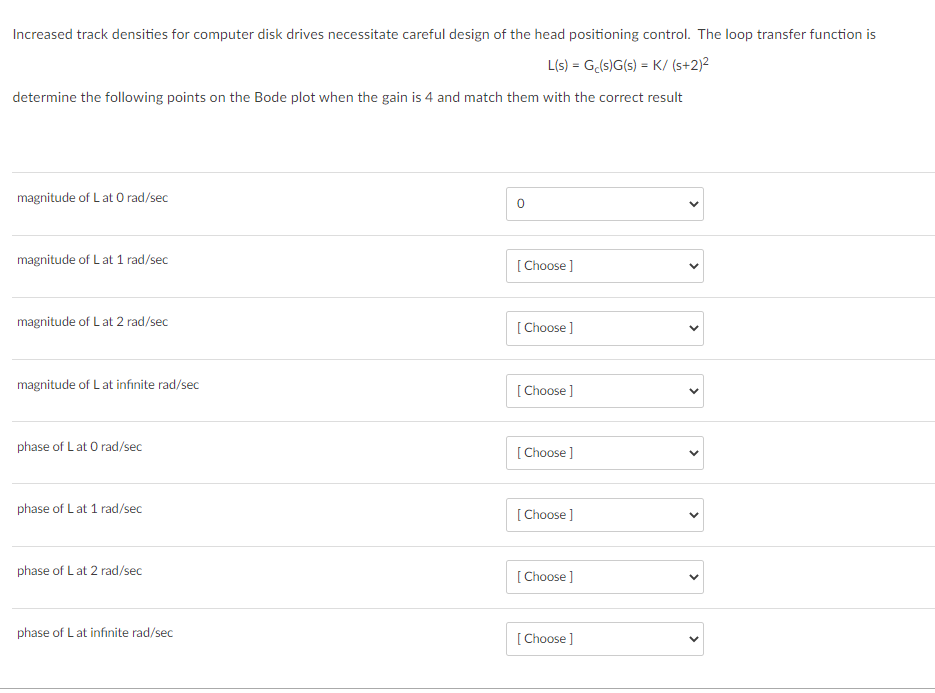Expand the phase at infinite rad/sec dropdown
Image resolution: width=935 pixels, height=693 pixels.
(604, 639)
